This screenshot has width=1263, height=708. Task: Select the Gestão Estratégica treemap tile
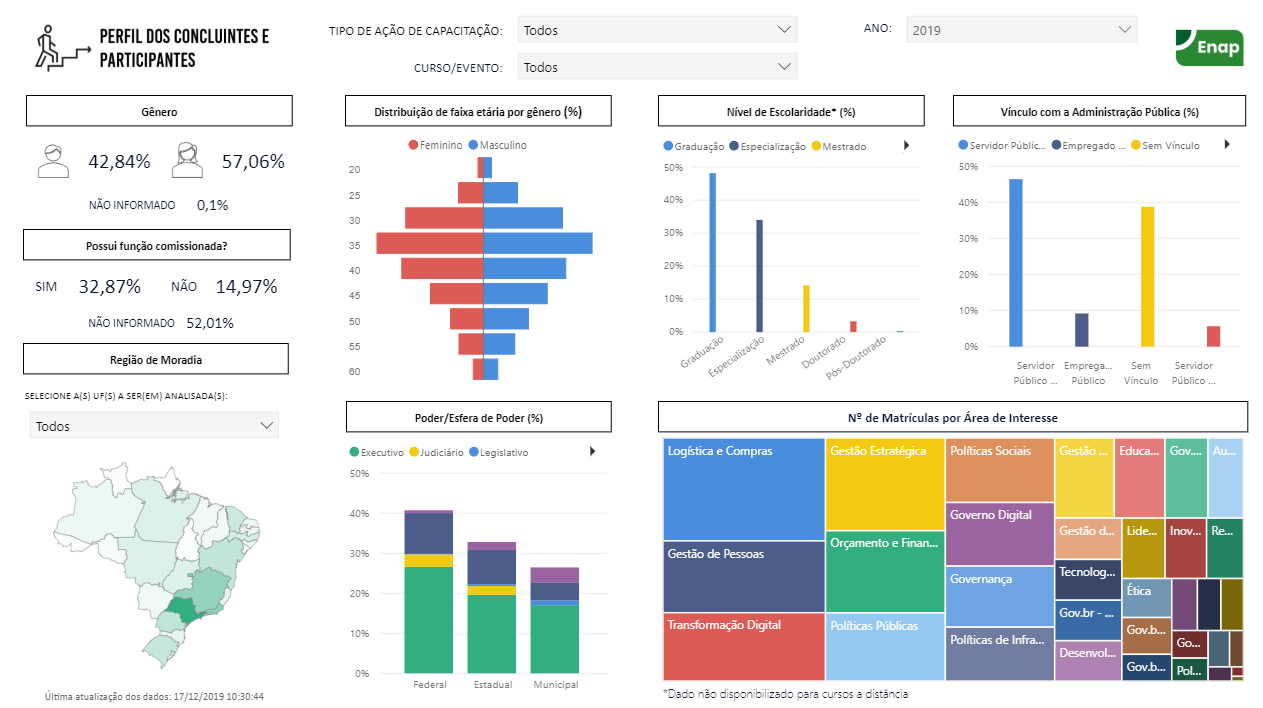click(884, 485)
